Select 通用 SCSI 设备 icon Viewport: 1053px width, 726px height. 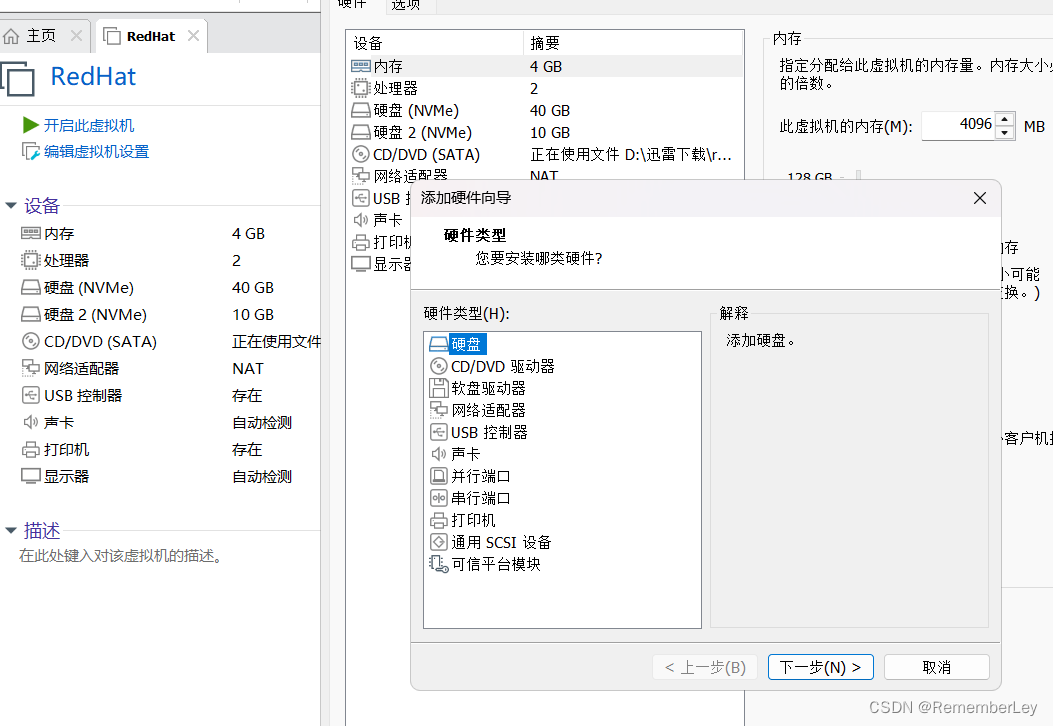point(439,542)
